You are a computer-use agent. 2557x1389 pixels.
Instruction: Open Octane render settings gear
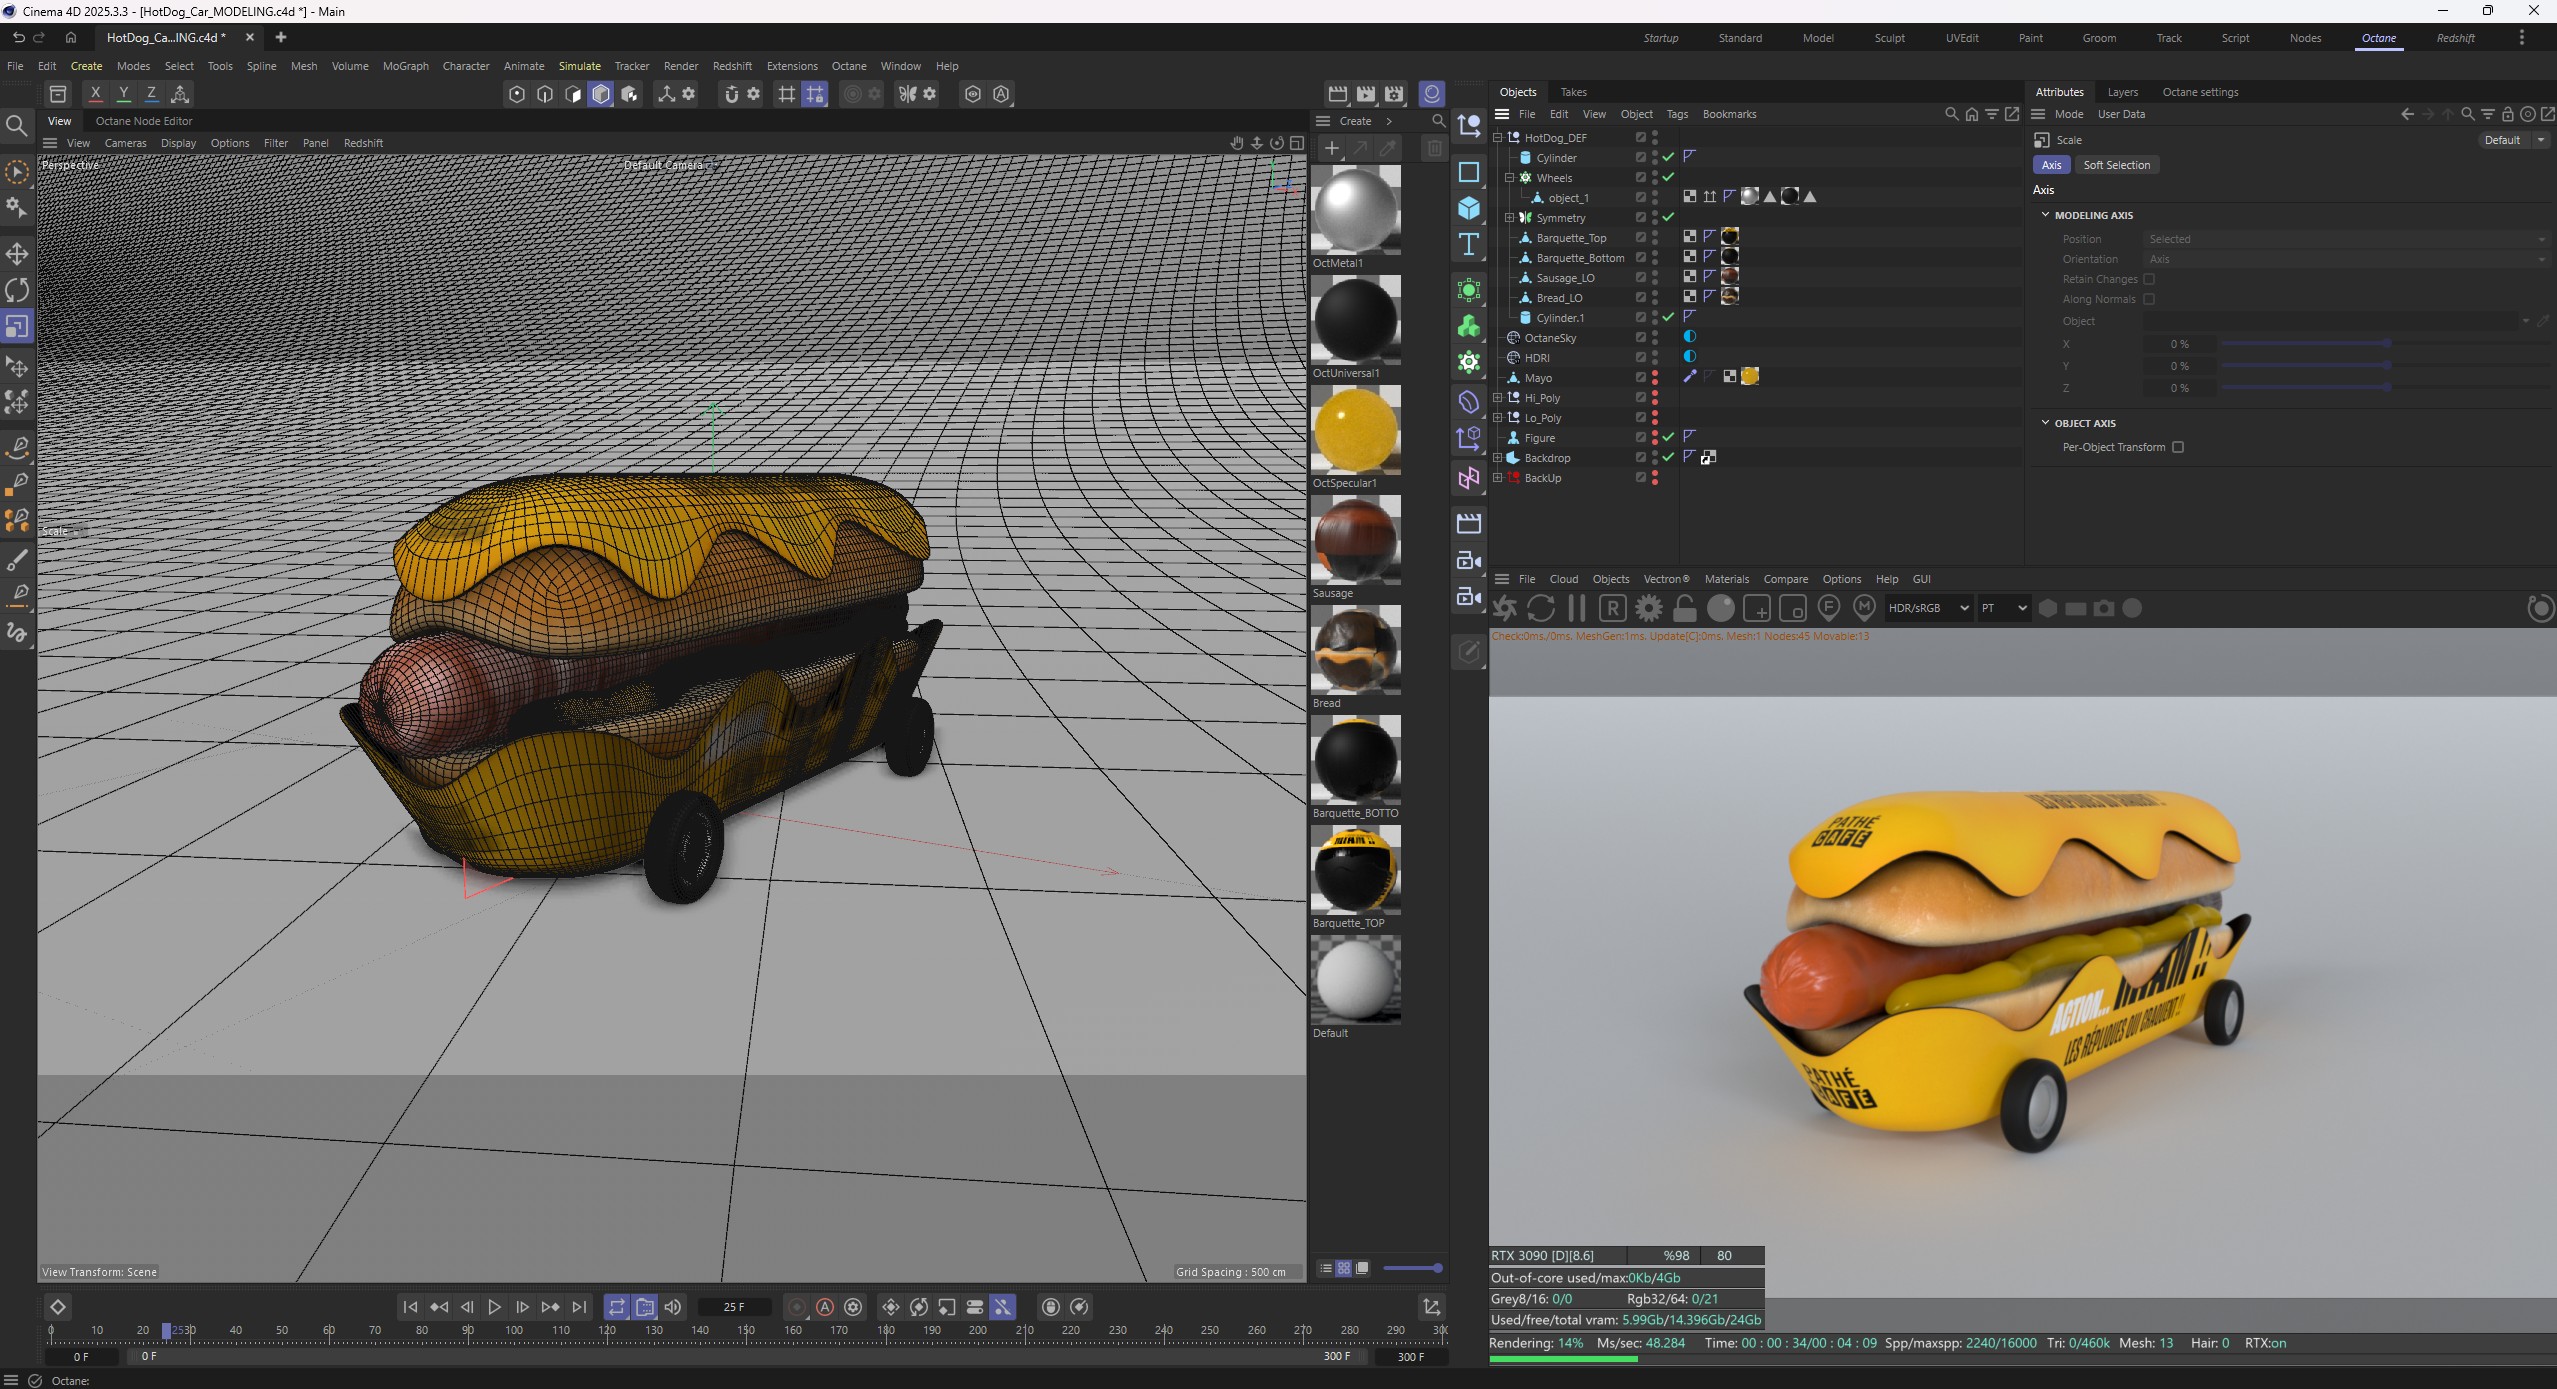(1648, 608)
